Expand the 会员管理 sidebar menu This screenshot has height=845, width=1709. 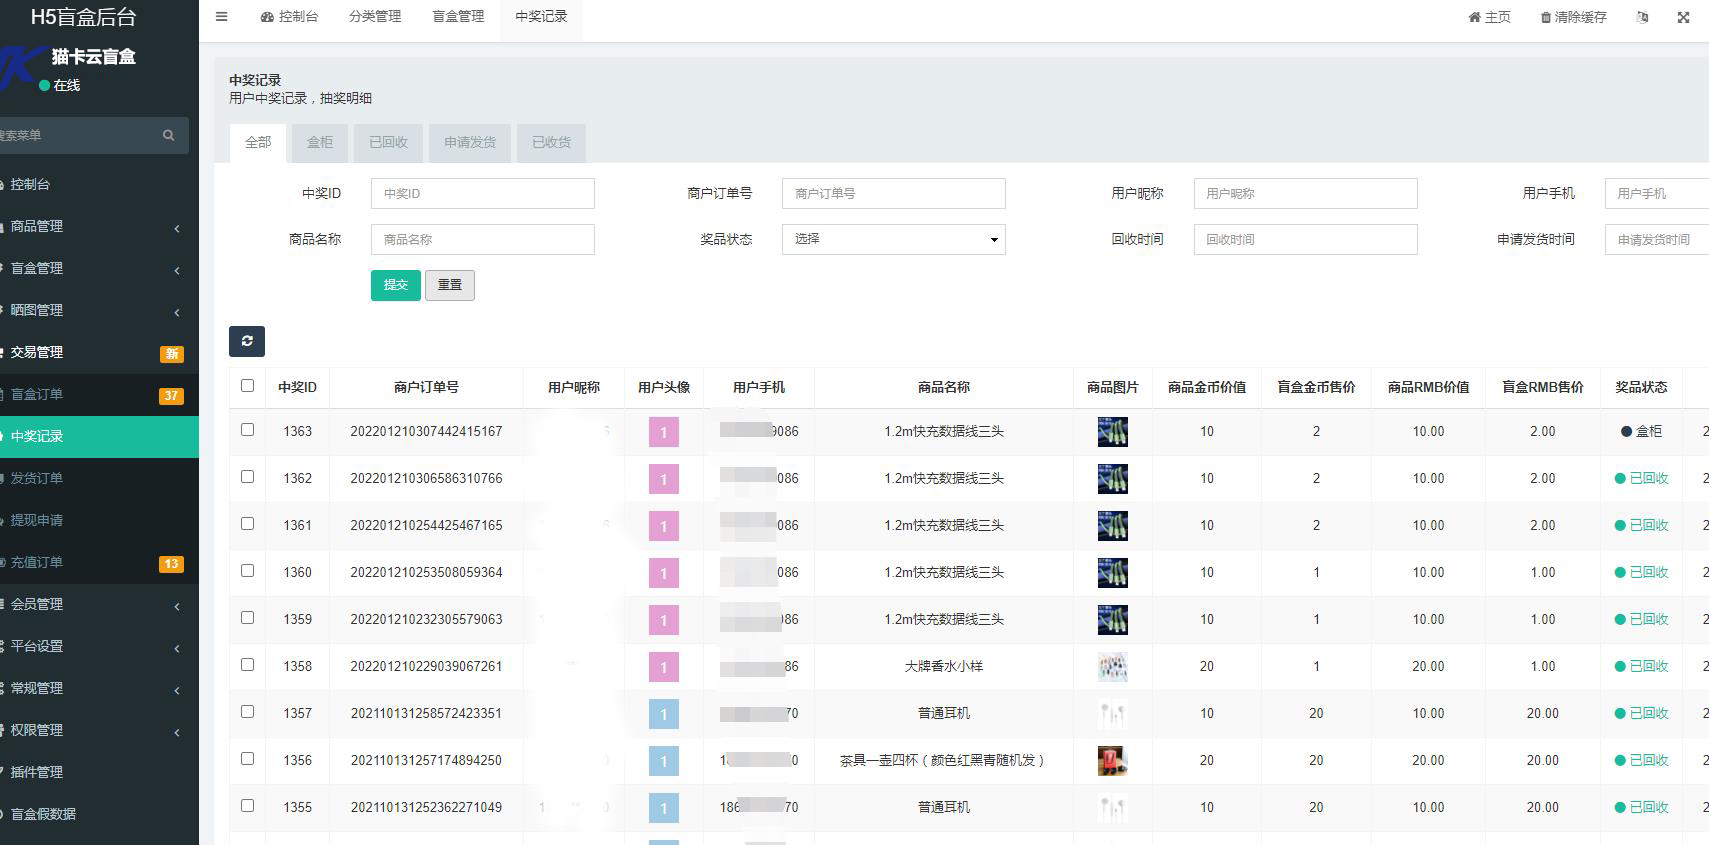click(99, 605)
